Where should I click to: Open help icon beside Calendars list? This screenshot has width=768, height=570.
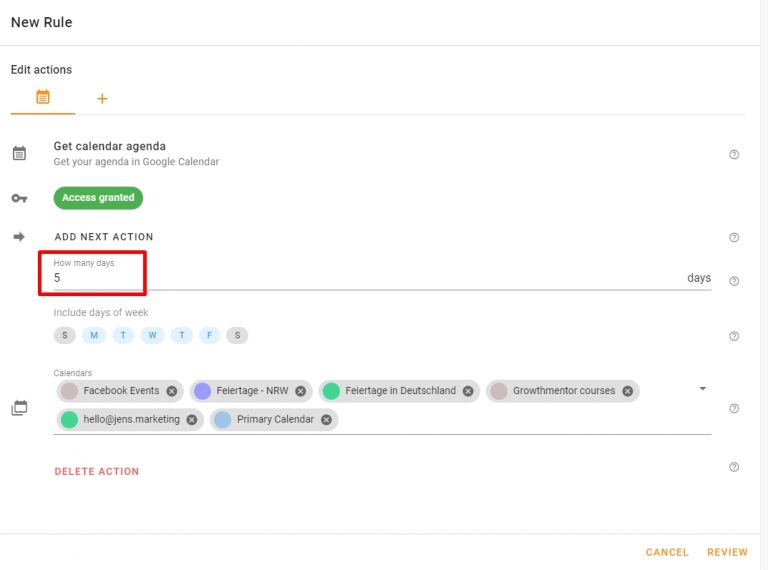click(734, 408)
